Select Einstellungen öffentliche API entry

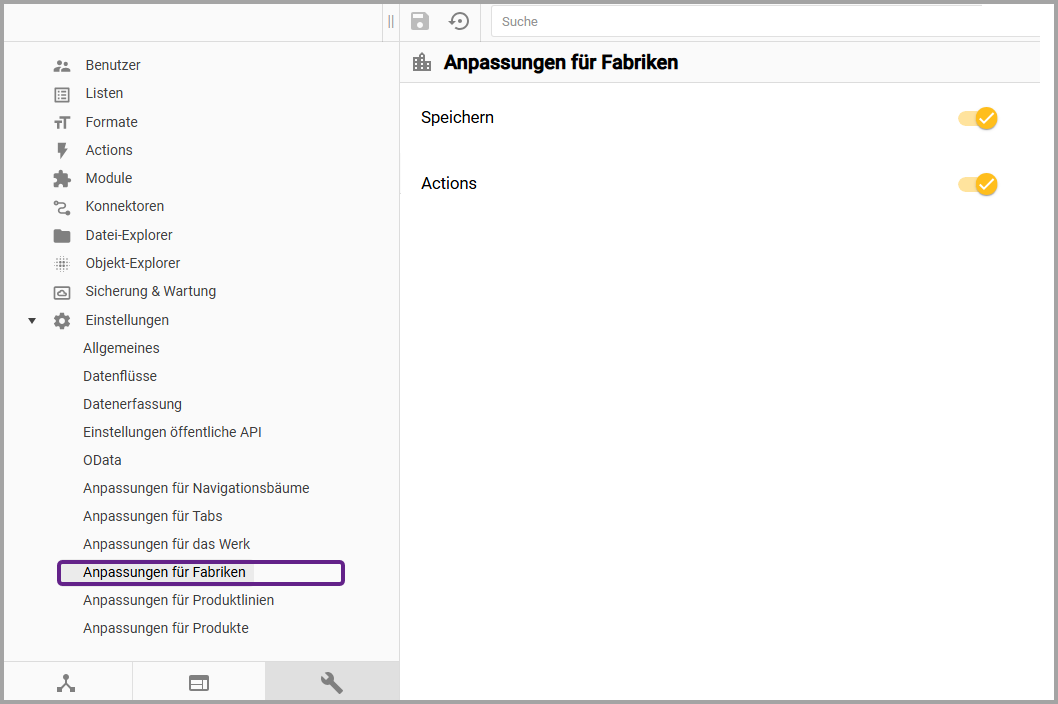(x=172, y=432)
